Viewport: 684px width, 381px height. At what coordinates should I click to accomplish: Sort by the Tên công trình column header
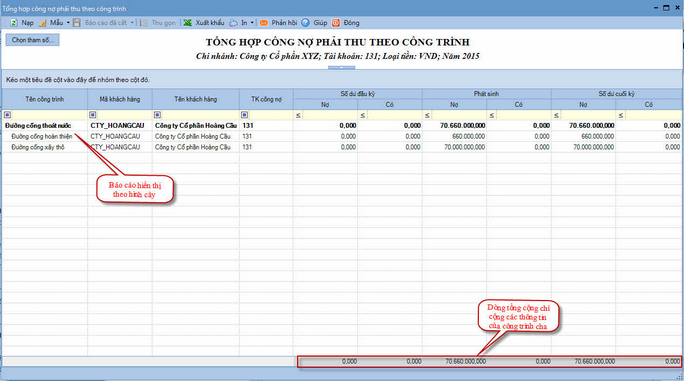(44, 99)
